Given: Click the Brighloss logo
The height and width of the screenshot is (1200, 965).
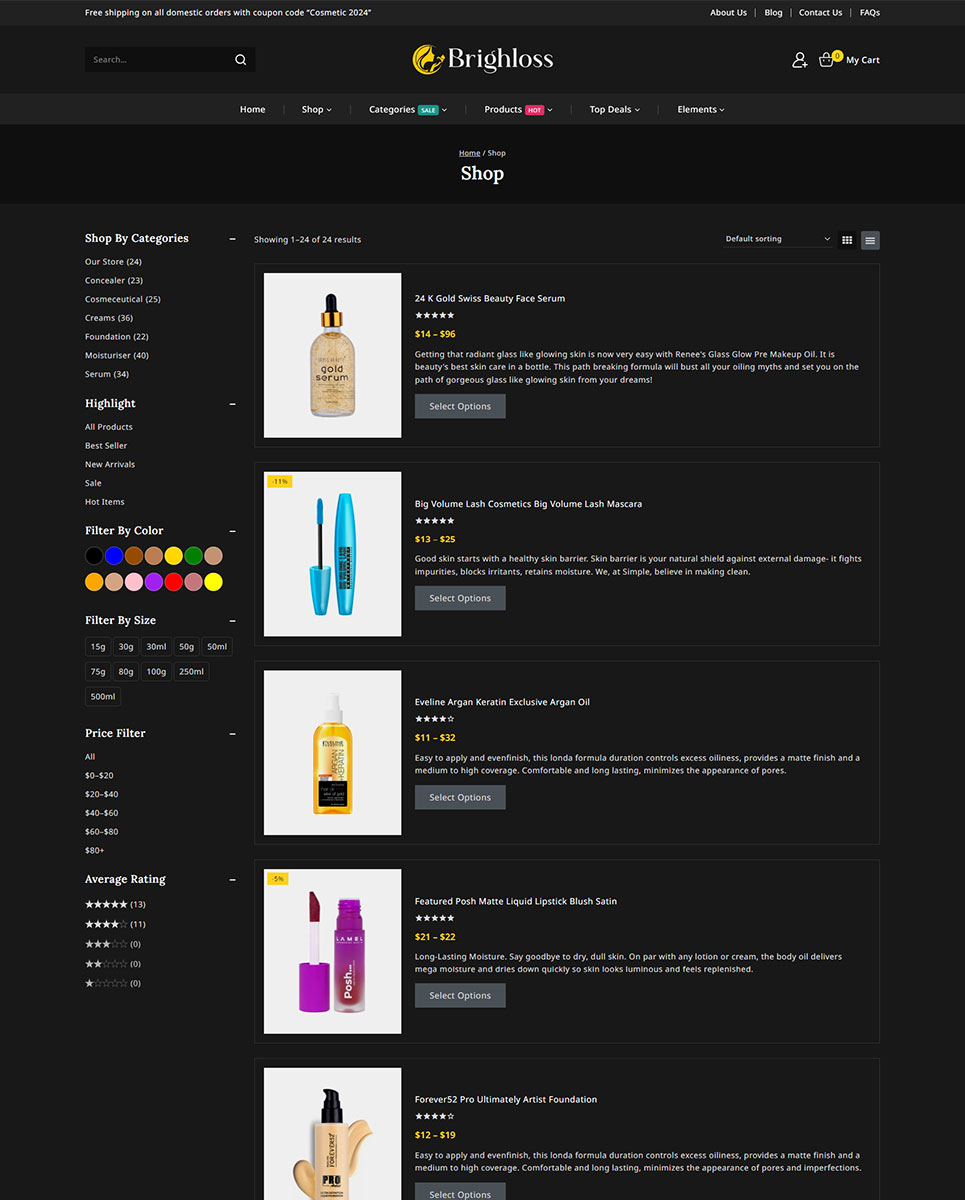Looking at the screenshot, I should point(482,59).
